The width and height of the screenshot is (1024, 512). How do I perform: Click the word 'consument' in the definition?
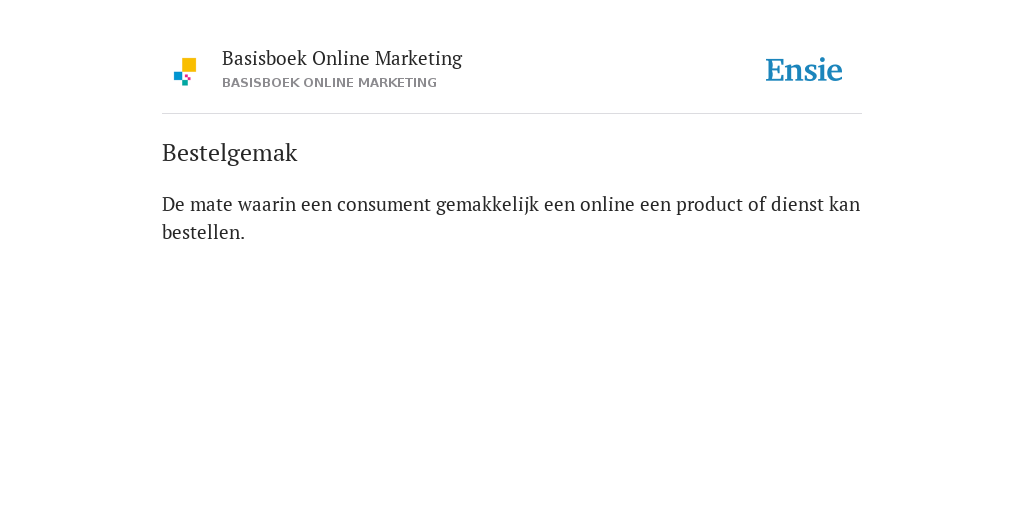[x=384, y=204]
